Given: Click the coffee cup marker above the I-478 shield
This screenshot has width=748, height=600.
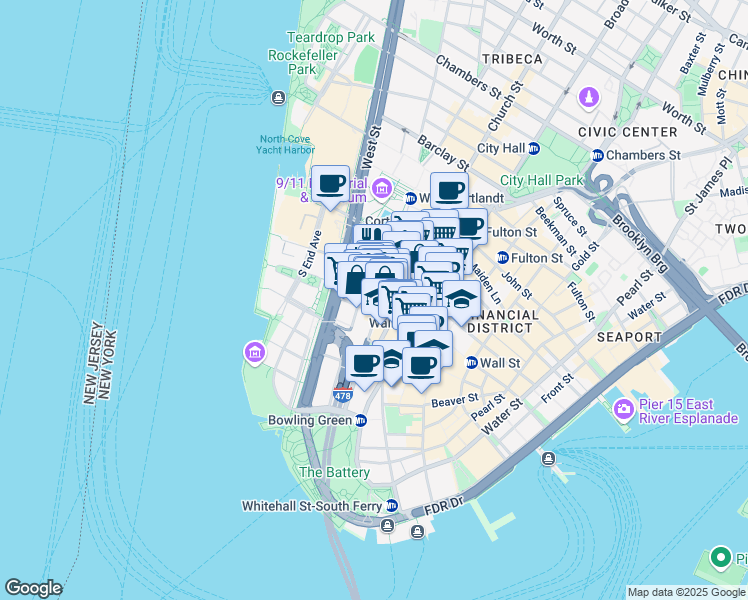Looking at the screenshot, I should (364, 368).
